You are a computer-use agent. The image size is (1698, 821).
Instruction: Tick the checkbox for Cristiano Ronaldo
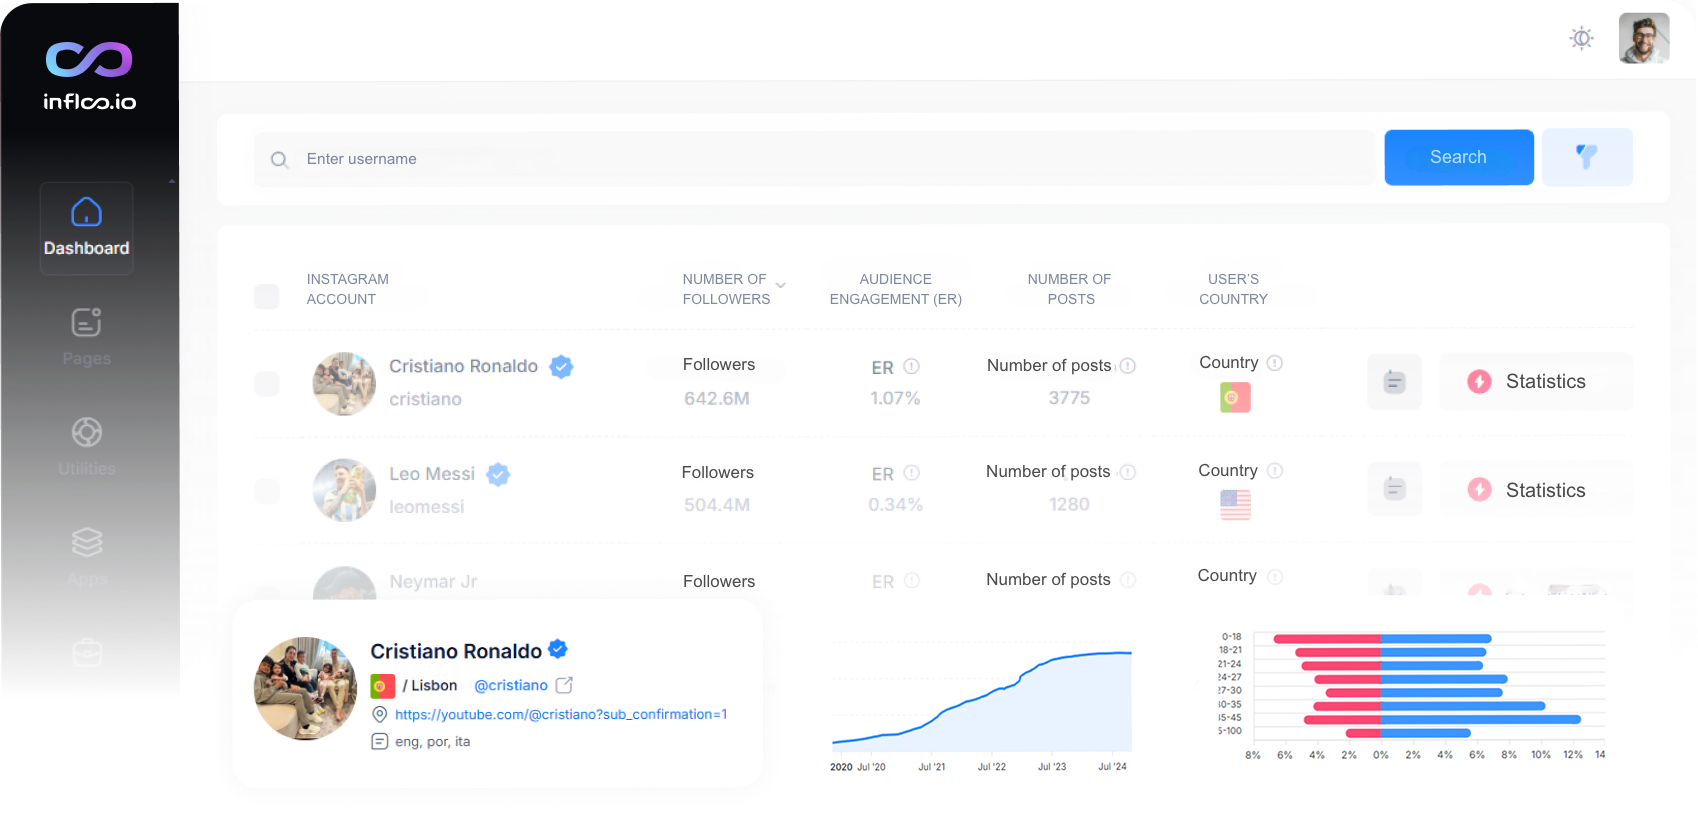pos(267,384)
